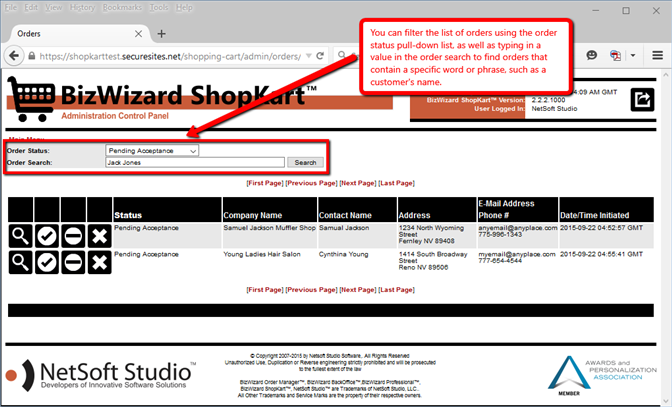
Task: Click the Search button
Action: [305, 162]
